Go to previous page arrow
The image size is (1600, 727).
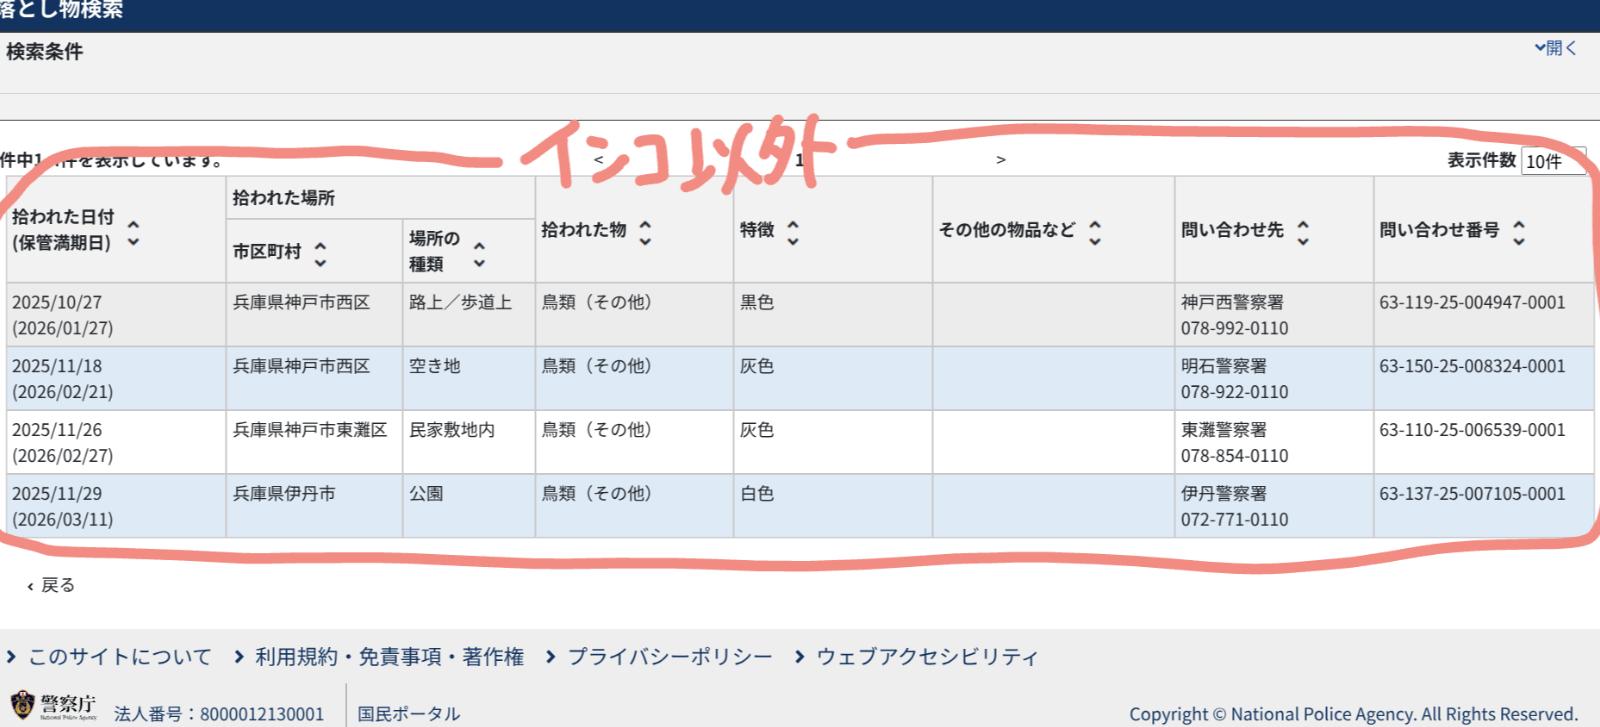pos(598,160)
